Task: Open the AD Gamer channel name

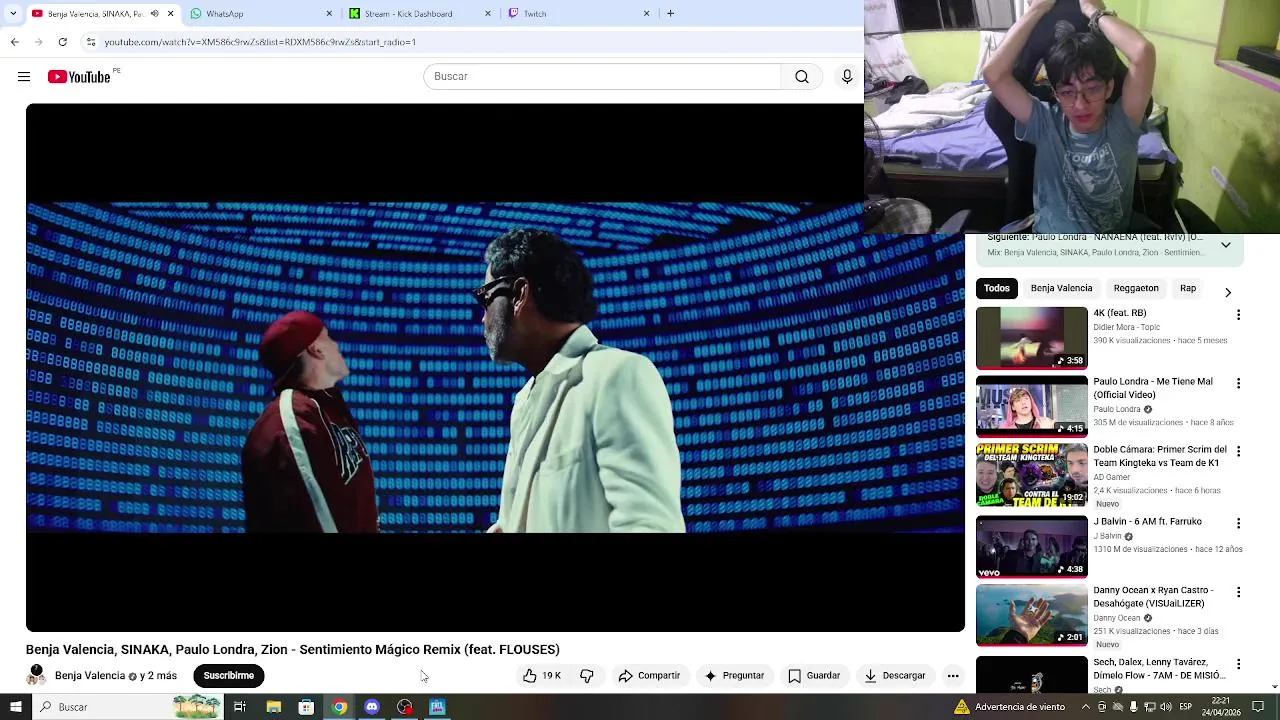Action: click(x=1111, y=477)
